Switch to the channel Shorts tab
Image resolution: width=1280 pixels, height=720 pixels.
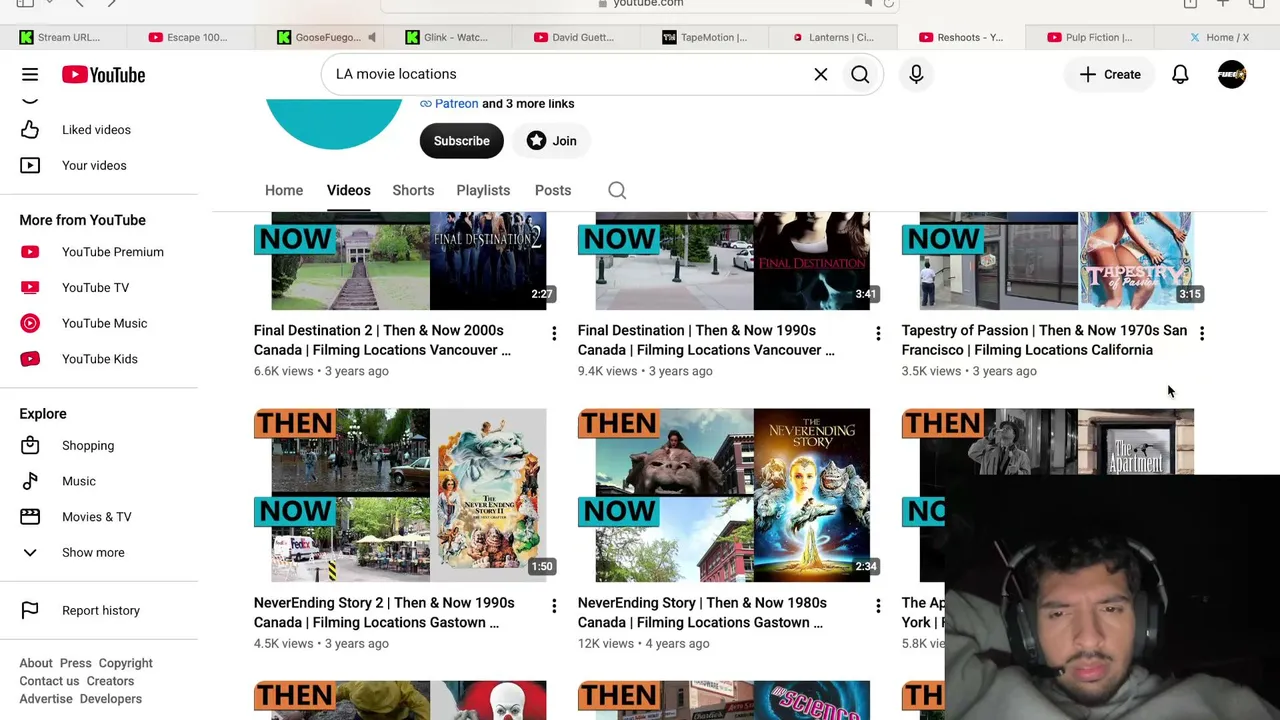click(x=413, y=190)
